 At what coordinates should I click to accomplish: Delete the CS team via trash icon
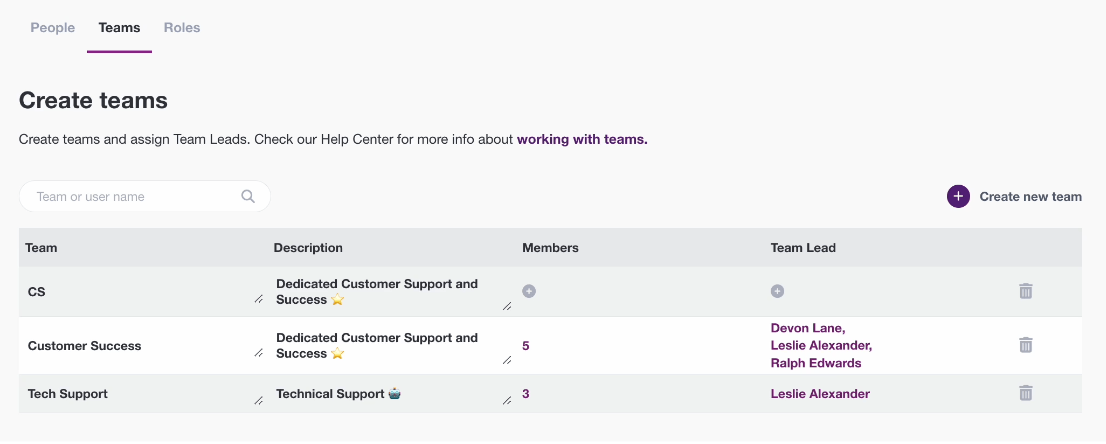pos(1025,291)
